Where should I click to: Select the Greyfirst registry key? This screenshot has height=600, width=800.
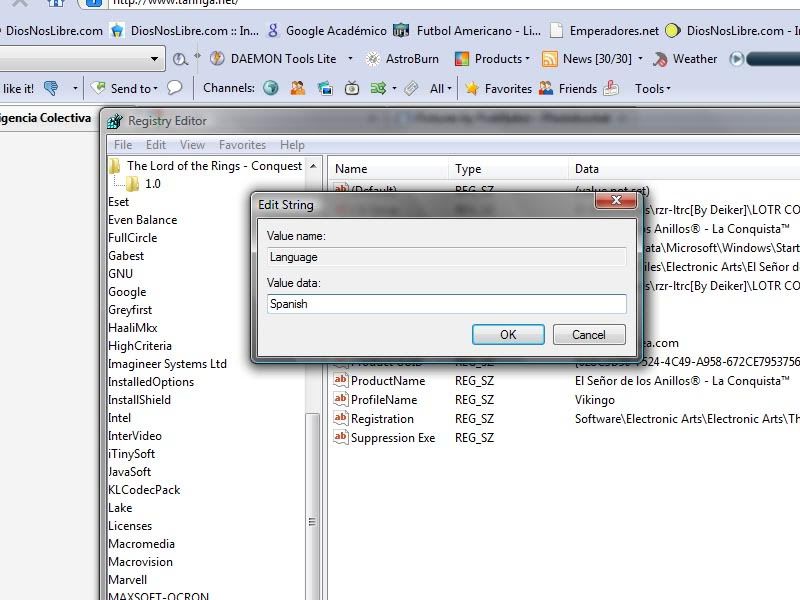click(130, 310)
